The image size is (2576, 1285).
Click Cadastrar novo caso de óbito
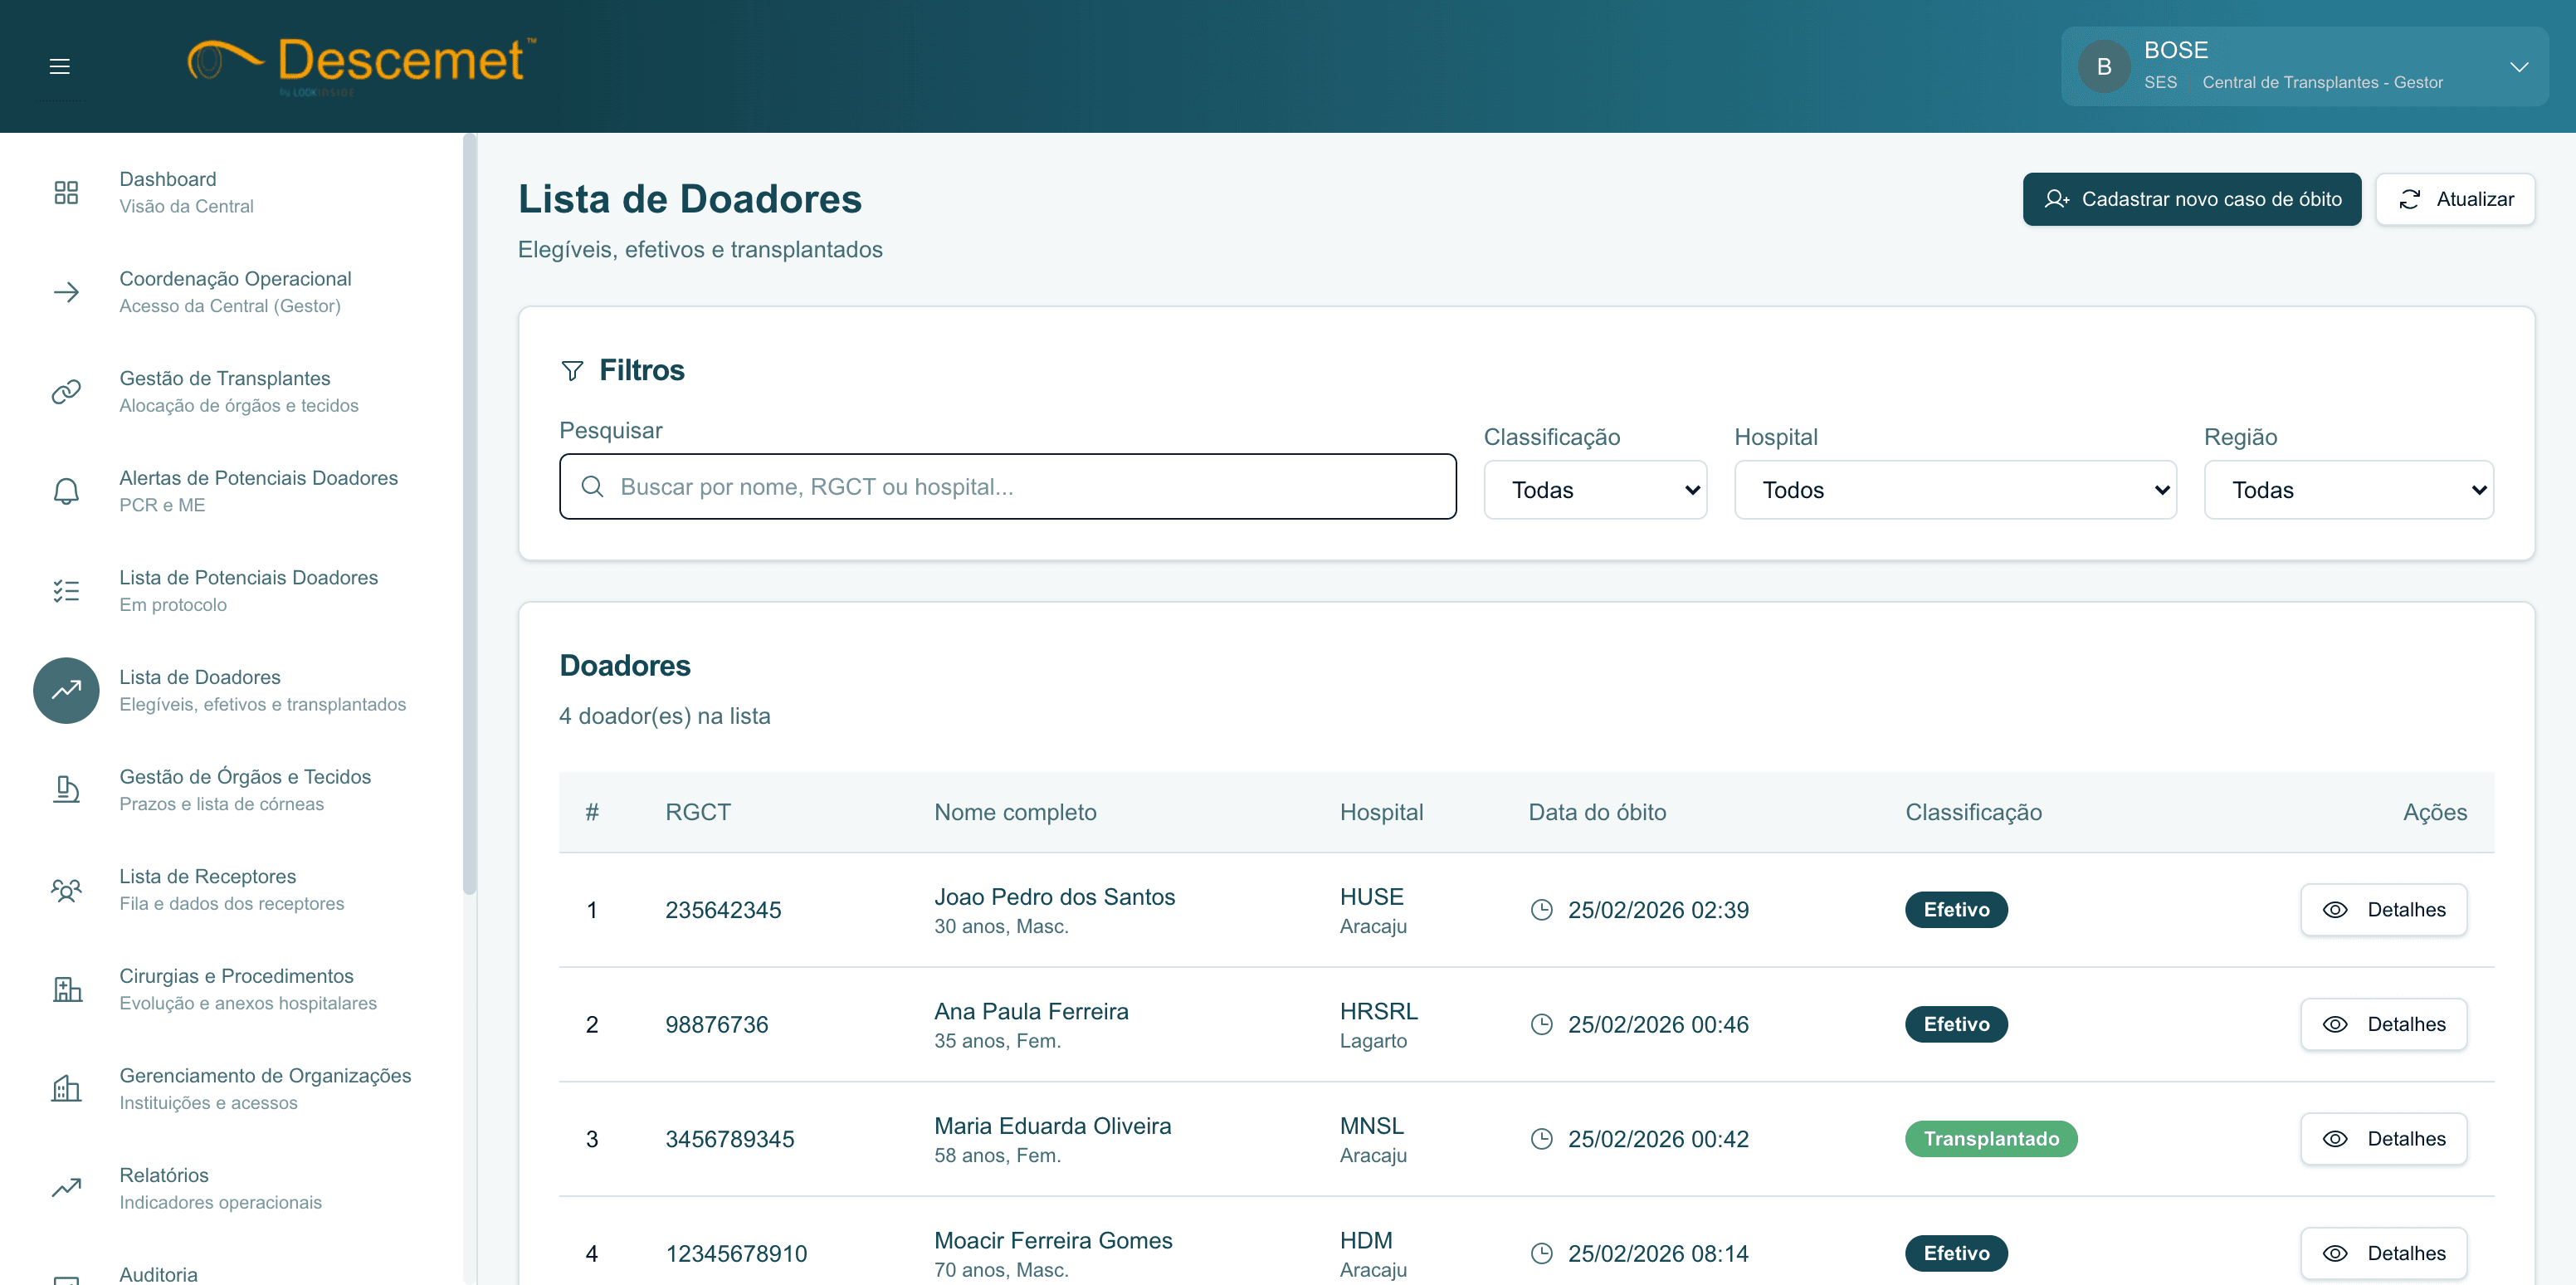point(2191,199)
